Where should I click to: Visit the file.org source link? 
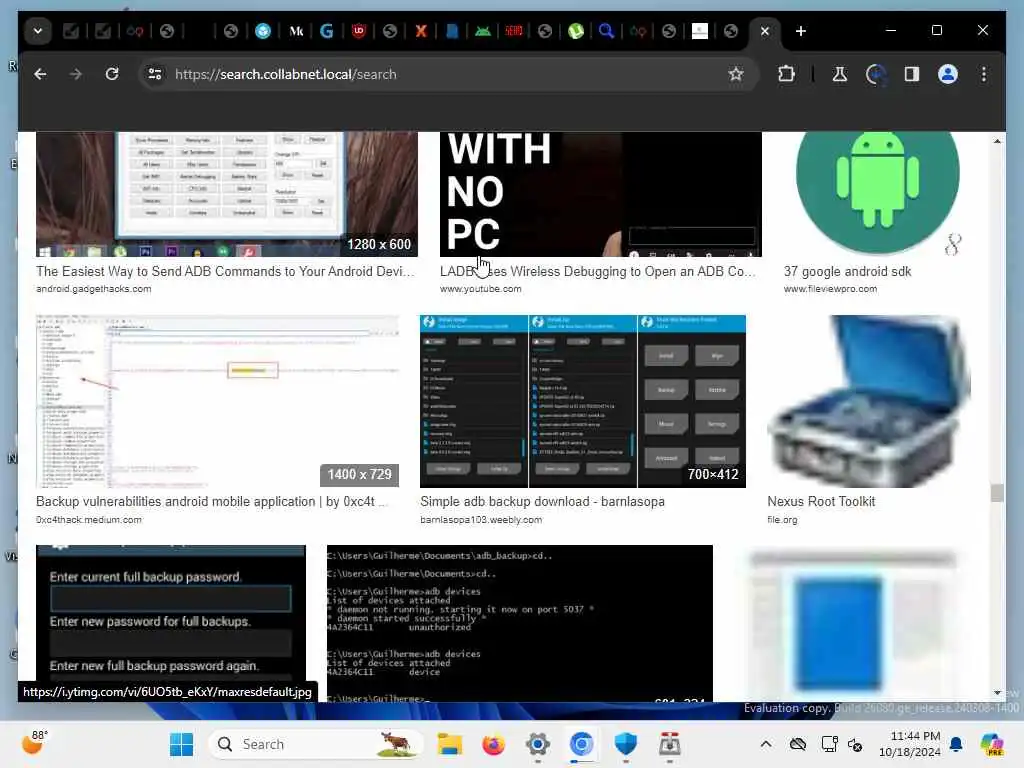click(782, 520)
